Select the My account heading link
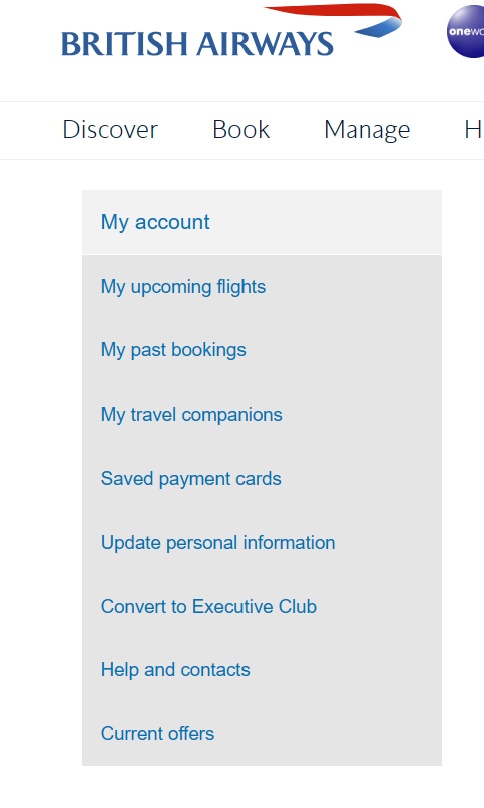Screen dimensions: 484x808 (155, 223)
